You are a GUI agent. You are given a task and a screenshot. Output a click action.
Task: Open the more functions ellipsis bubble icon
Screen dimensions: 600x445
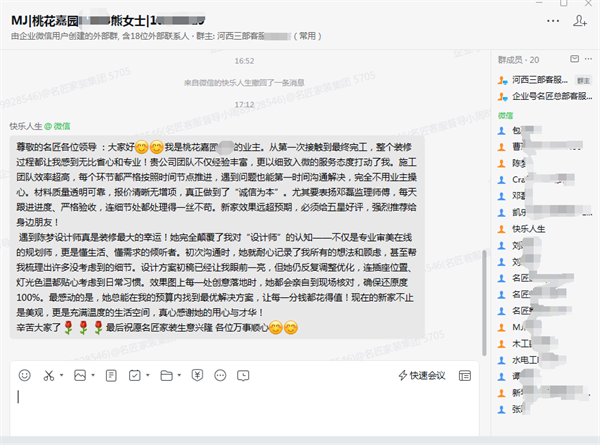(220, 375)
